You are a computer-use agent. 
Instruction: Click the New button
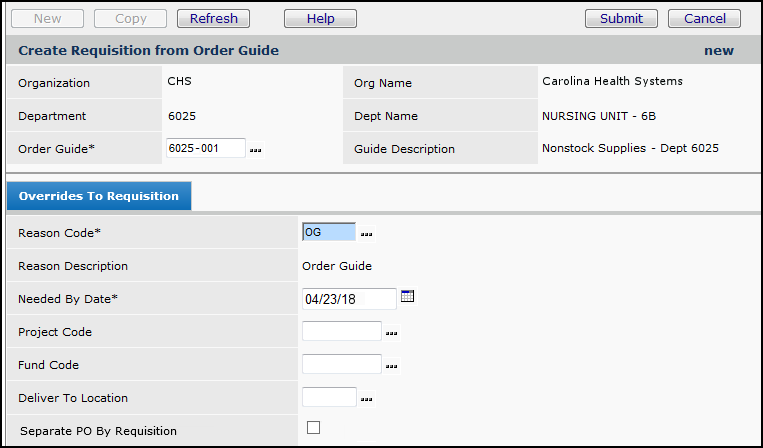click(x=47, y=18)
